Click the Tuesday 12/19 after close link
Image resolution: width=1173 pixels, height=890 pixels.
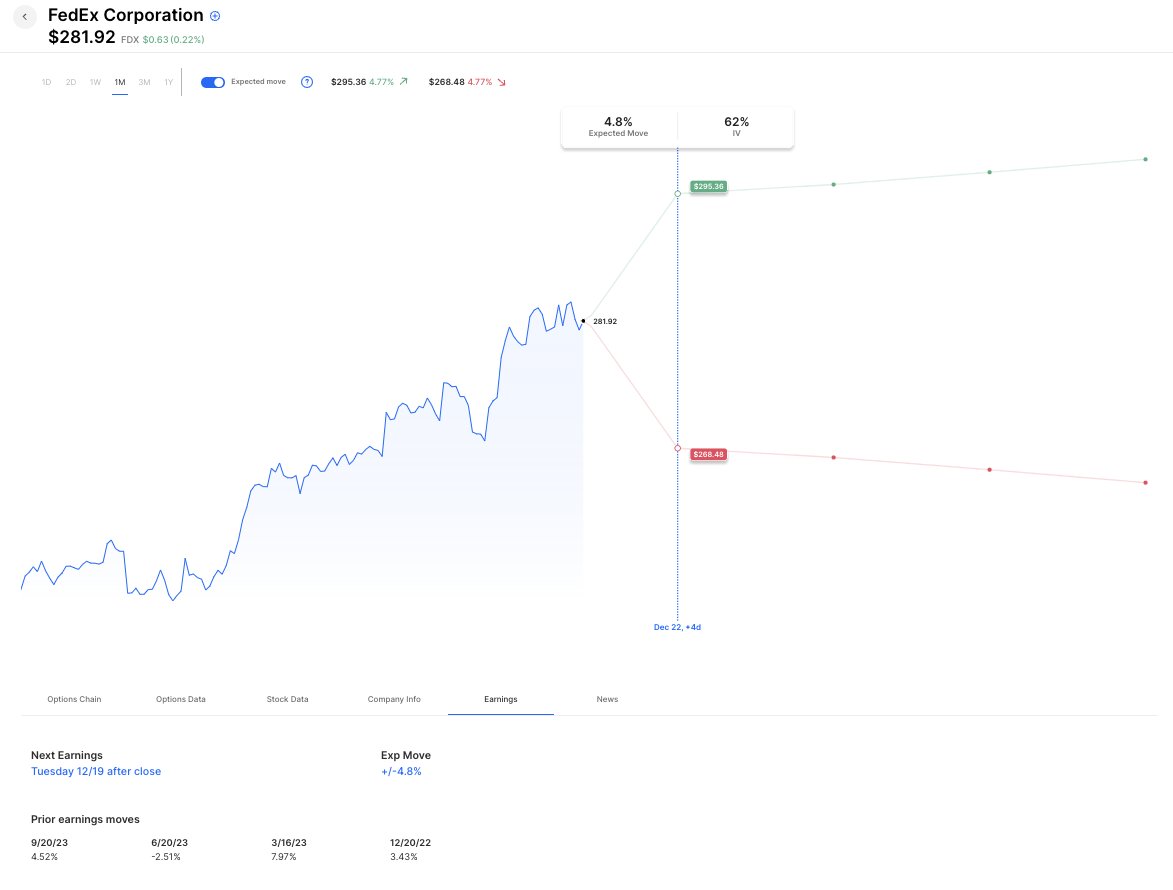click(96, 771)
